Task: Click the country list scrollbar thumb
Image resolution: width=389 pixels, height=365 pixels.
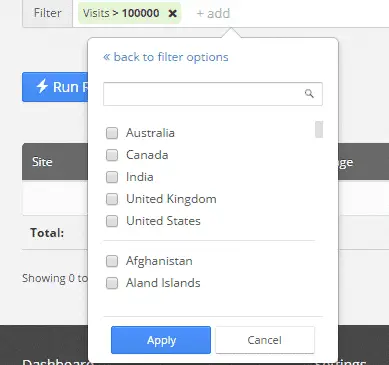Action: [319, 129]
